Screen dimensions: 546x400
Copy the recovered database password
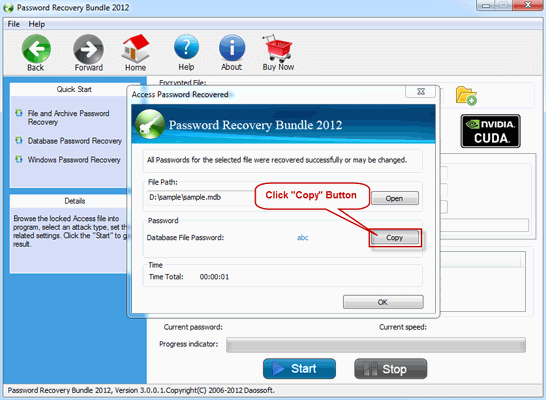395,238
